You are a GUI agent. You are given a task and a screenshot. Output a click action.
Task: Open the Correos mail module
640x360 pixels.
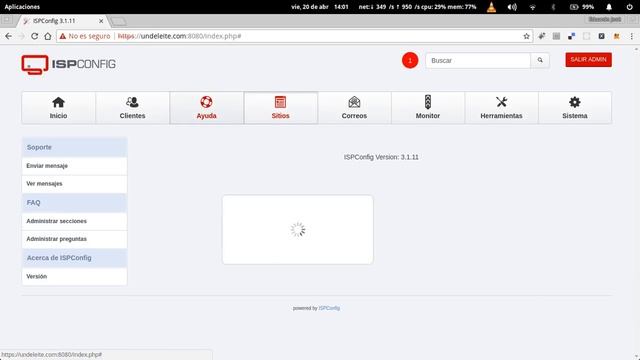point(354,108)
